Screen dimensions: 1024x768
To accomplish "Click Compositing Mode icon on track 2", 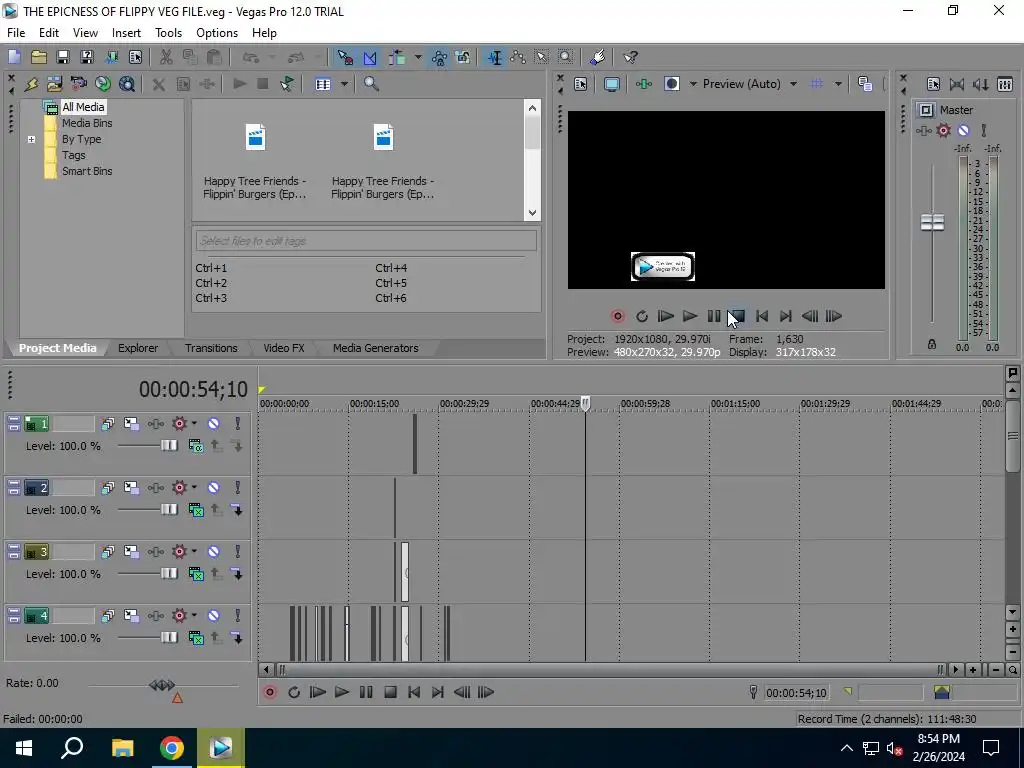I will click(x=195, y=509).
